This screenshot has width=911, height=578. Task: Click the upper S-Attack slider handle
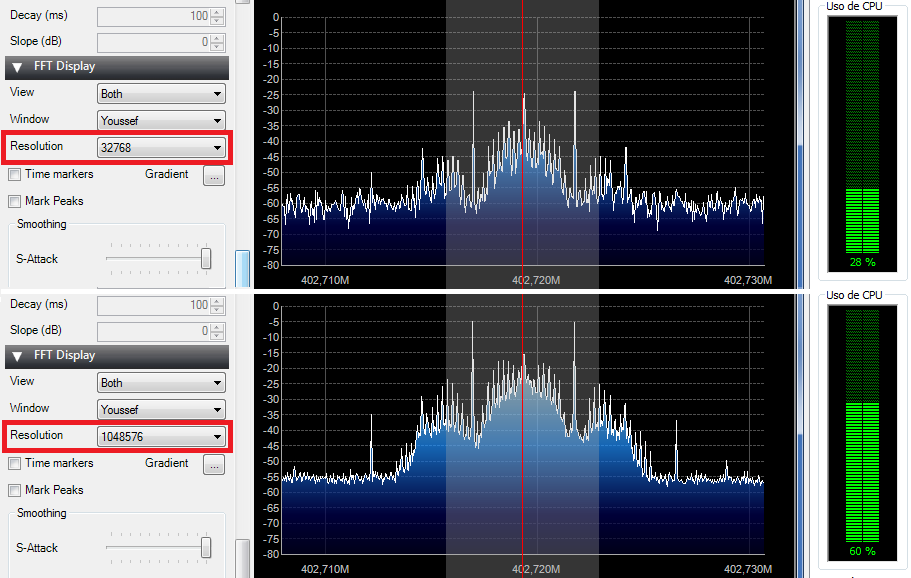coord(206,259)
